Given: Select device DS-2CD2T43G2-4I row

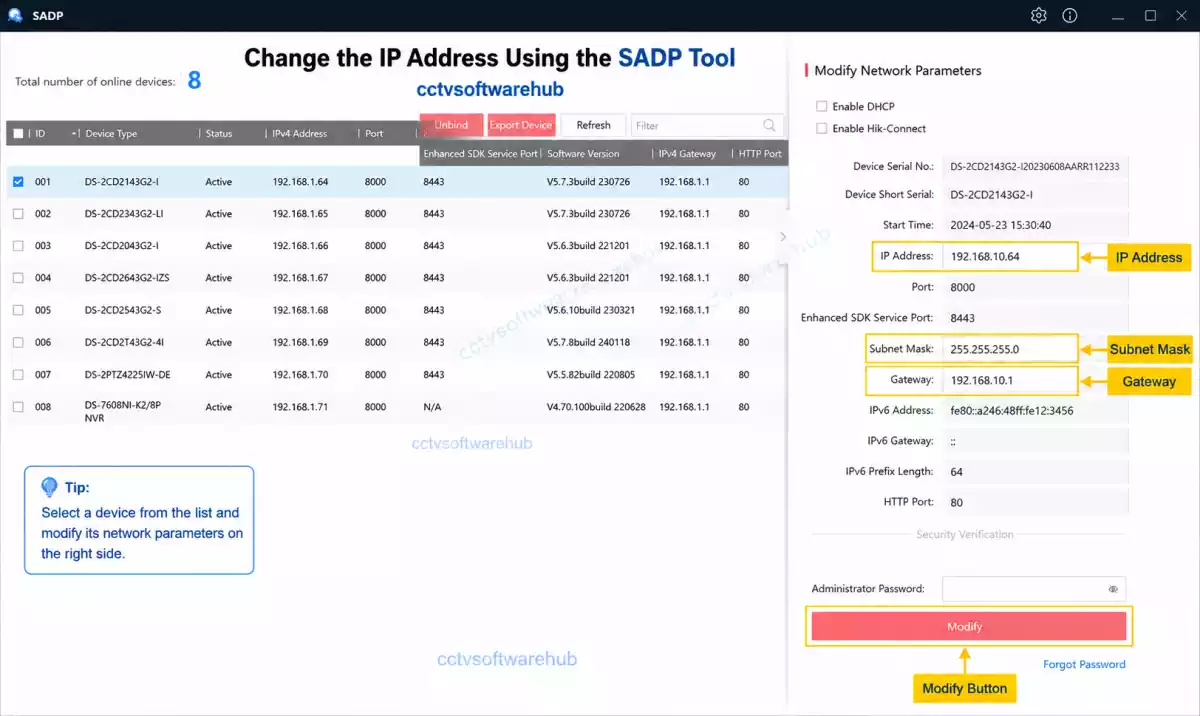Looking at the screenshot, I should coord(397,342).
